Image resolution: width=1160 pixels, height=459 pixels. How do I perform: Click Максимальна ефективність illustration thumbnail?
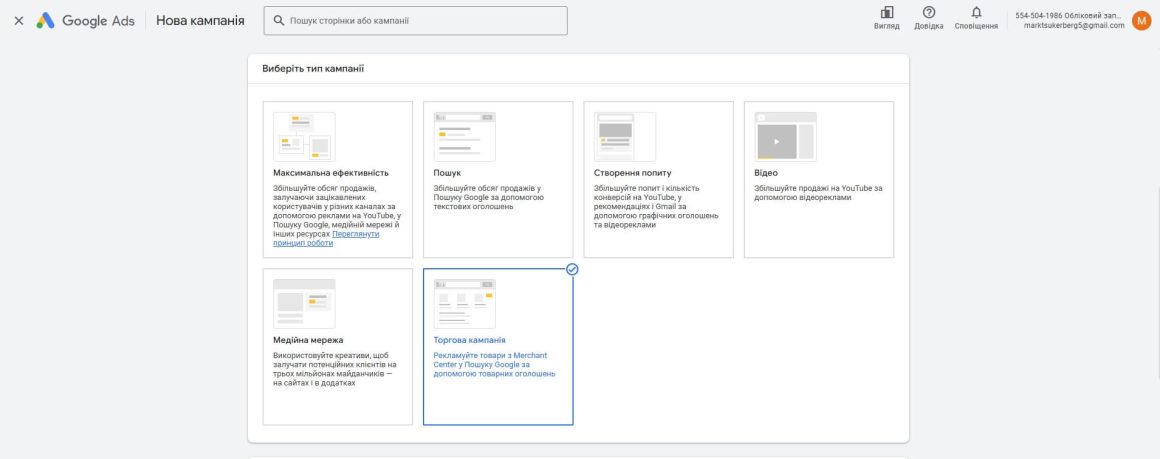pos(304,137)
